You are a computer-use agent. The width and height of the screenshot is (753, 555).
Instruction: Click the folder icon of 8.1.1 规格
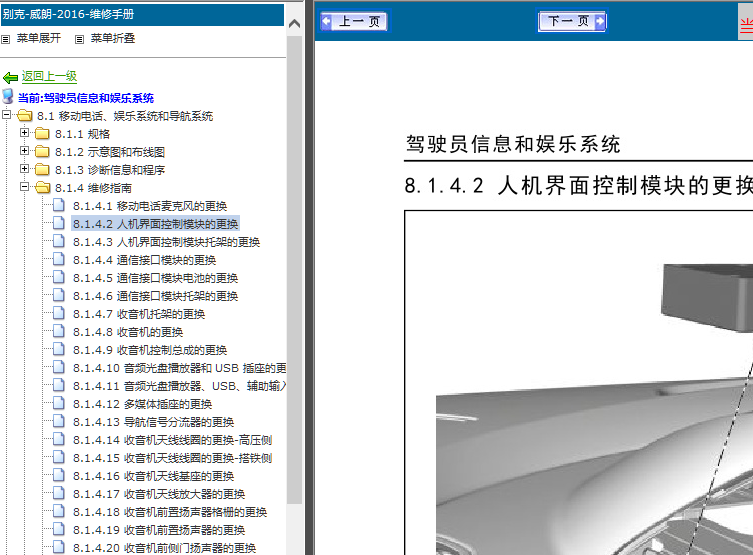[x=42, y=133]
